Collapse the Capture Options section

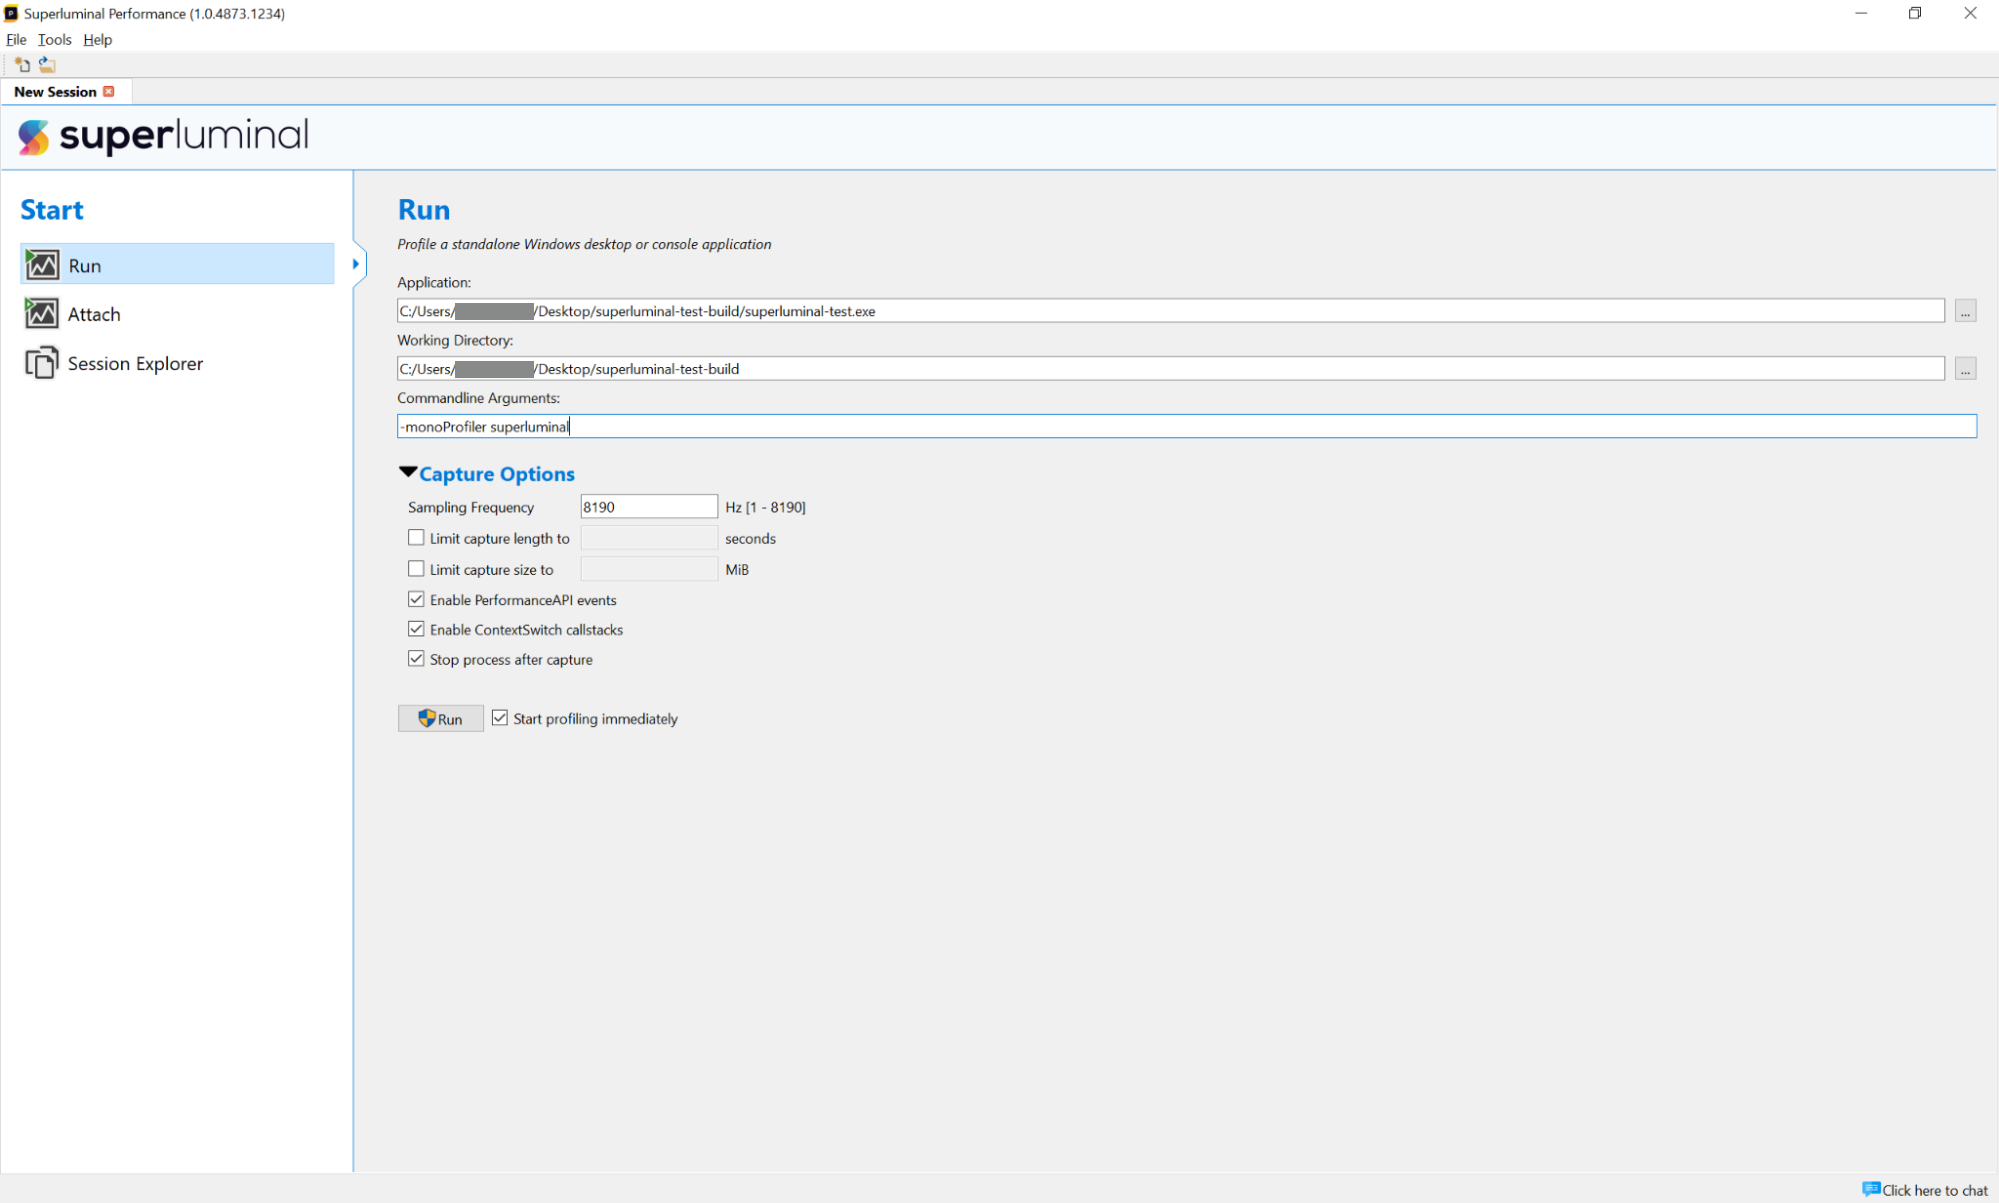click(x=408, y=472)
